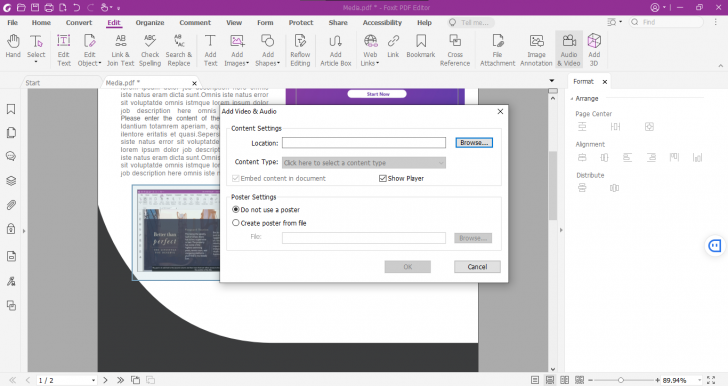
Task: Close the Media.pdf tab
Action: [194, 83]
